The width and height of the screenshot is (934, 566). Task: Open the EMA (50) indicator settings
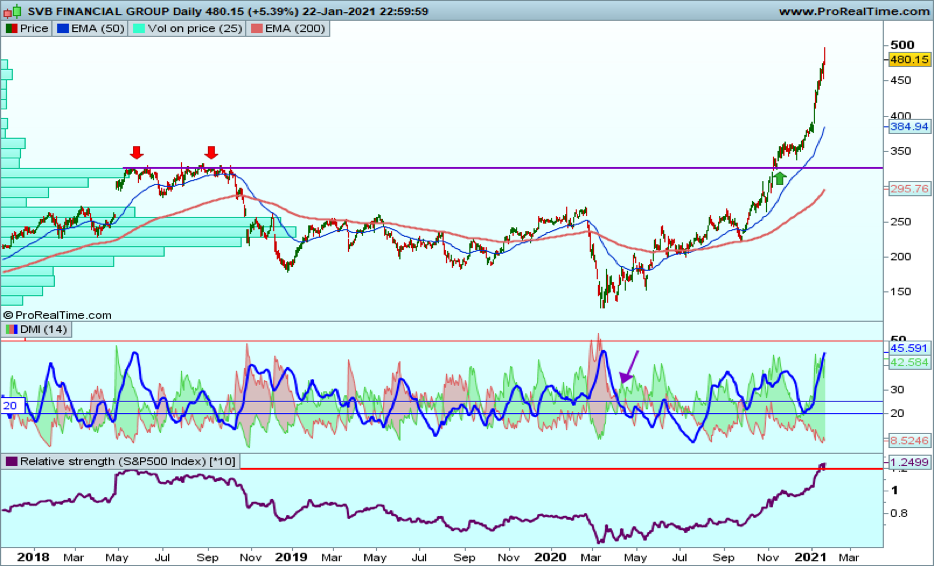pos(90,29)
